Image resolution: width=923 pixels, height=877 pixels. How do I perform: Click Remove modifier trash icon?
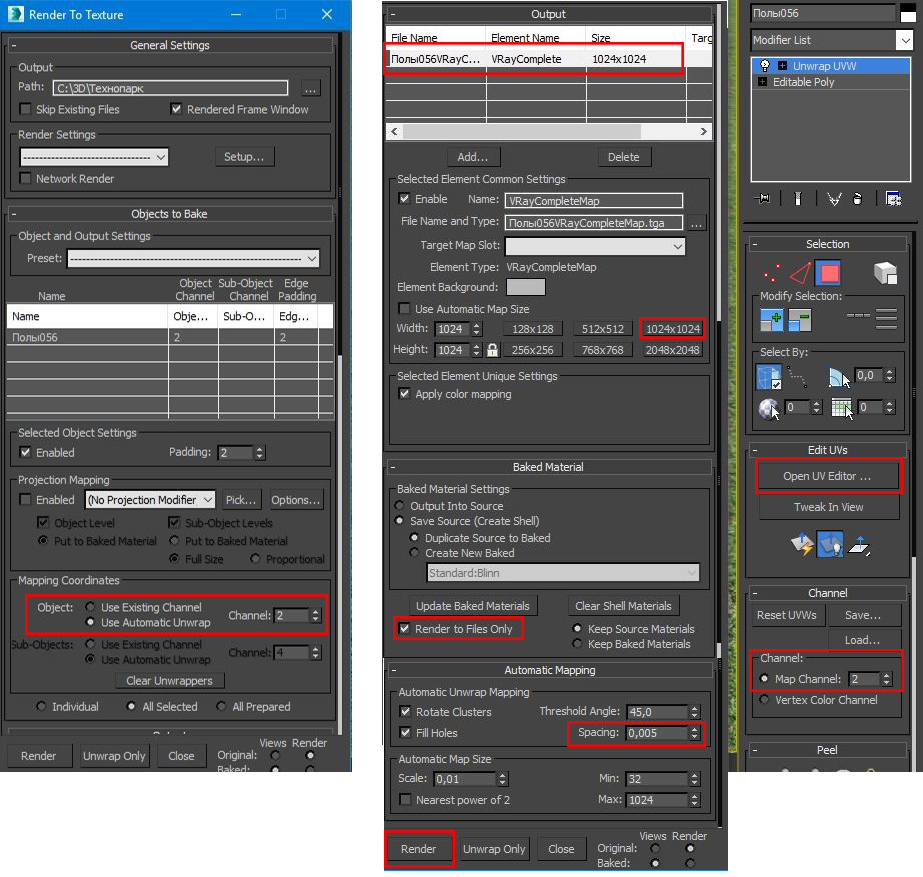tap(857, 199)
